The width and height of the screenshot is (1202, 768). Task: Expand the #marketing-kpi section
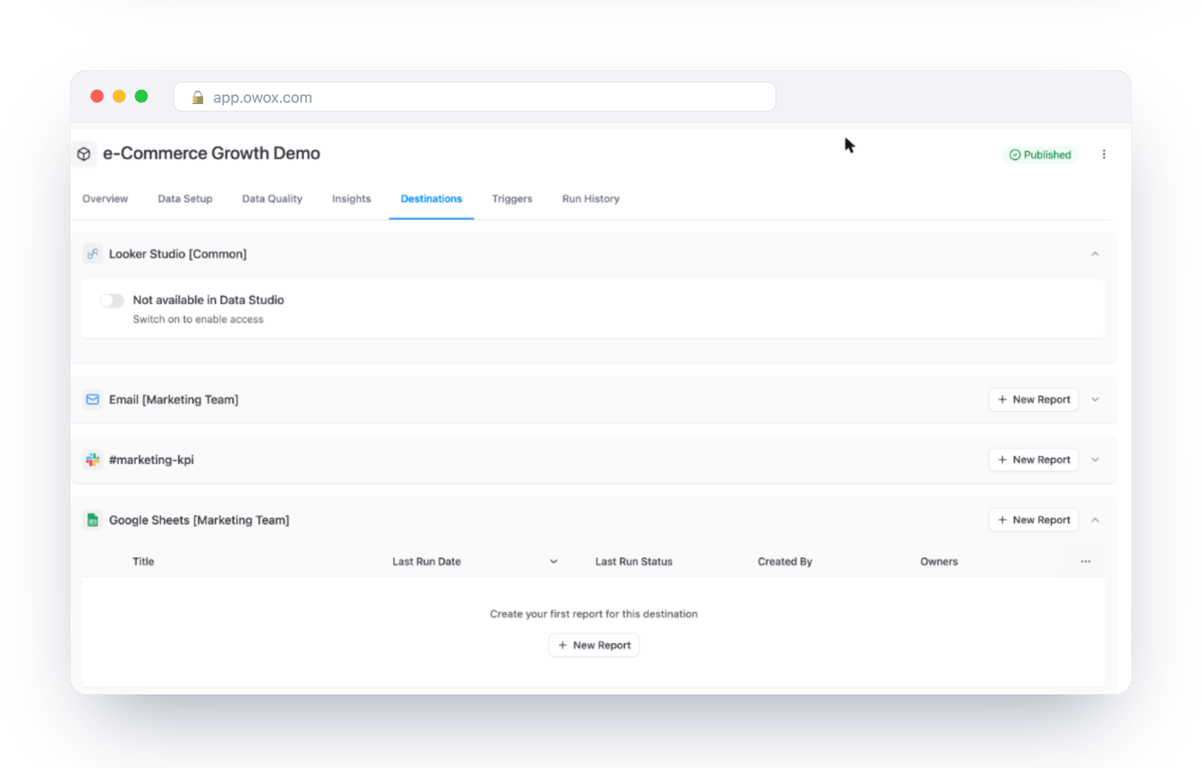(x=1095, y=460)
